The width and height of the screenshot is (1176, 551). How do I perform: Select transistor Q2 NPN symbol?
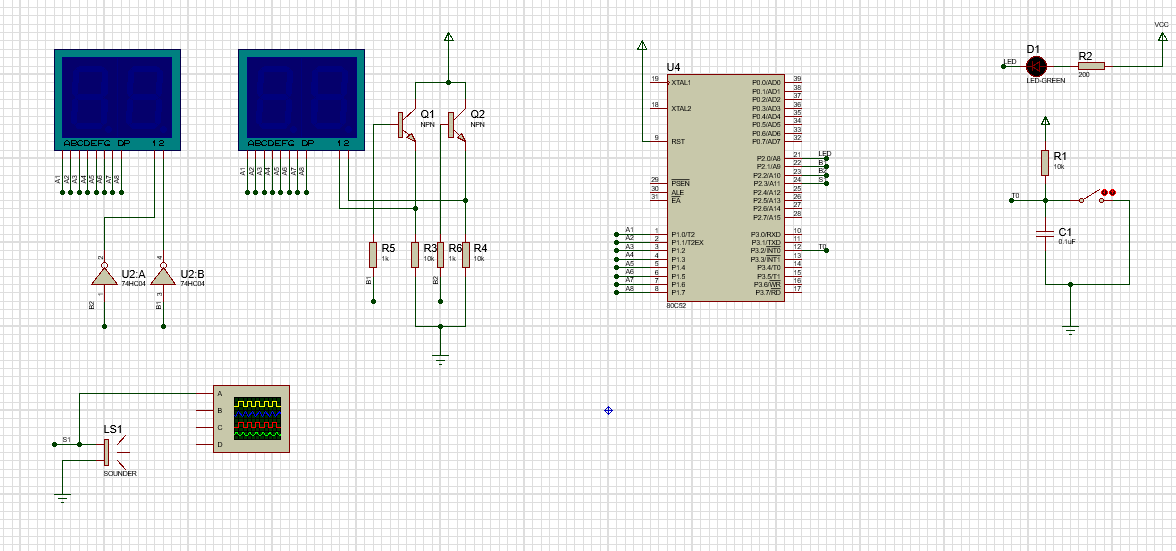(455, 125)
